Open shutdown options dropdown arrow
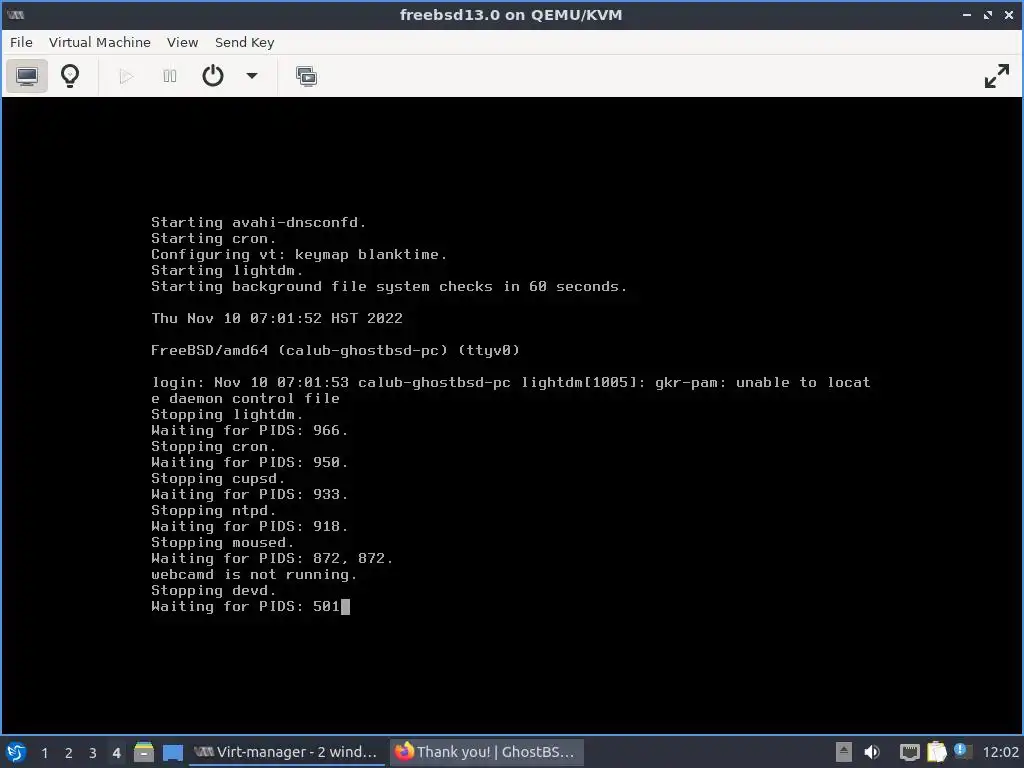The height and width of the screenshot is (768, 1024). click(251, 76)
